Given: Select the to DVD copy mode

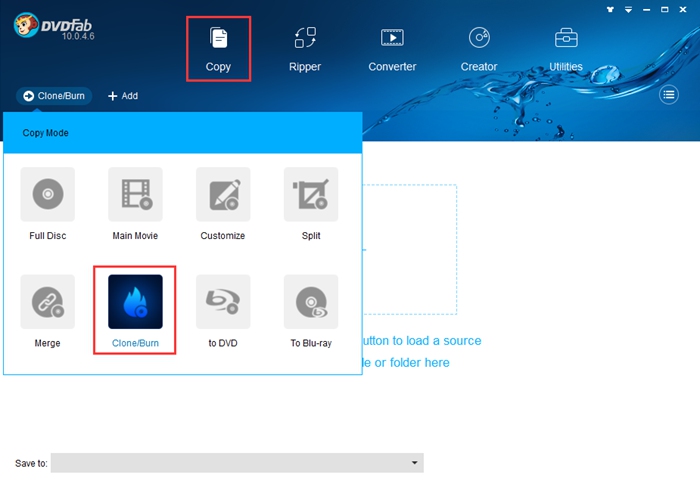Looking at the screenshot, I should pos(223,312).
